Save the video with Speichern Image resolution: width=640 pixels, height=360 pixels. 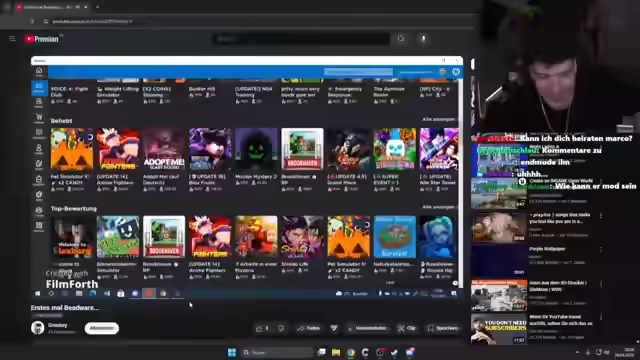point(443,328)
